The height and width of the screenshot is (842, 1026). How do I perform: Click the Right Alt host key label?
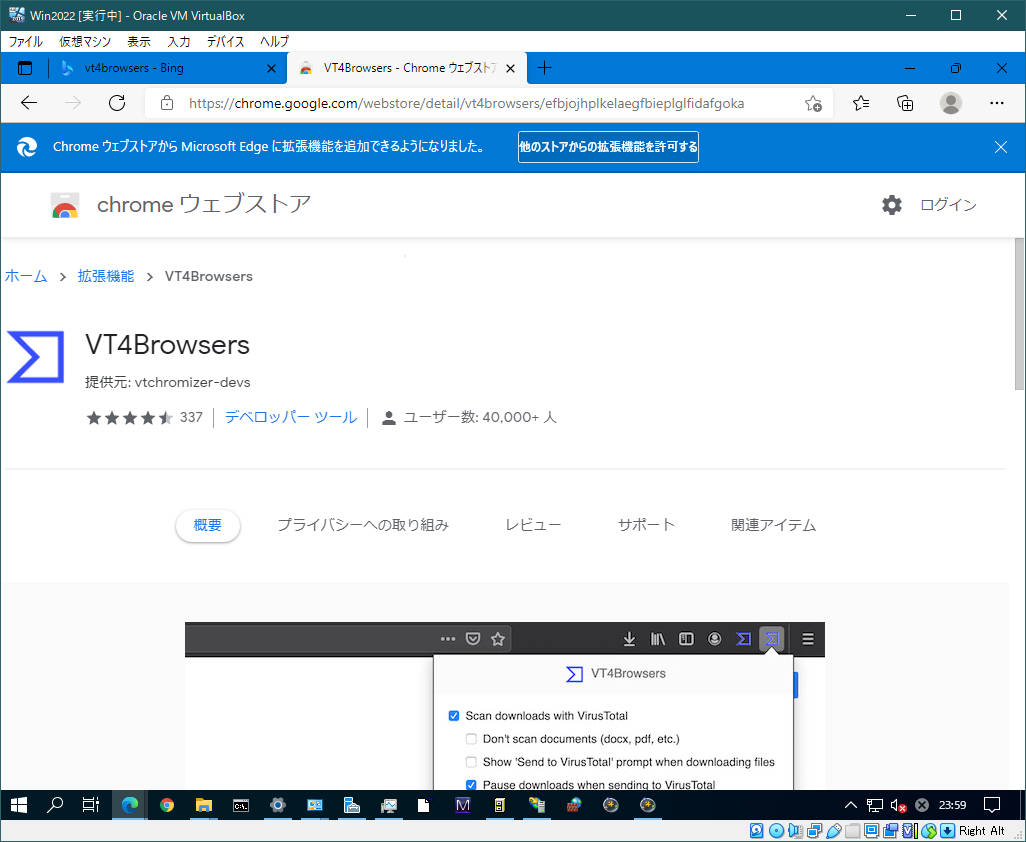point(982,832)
